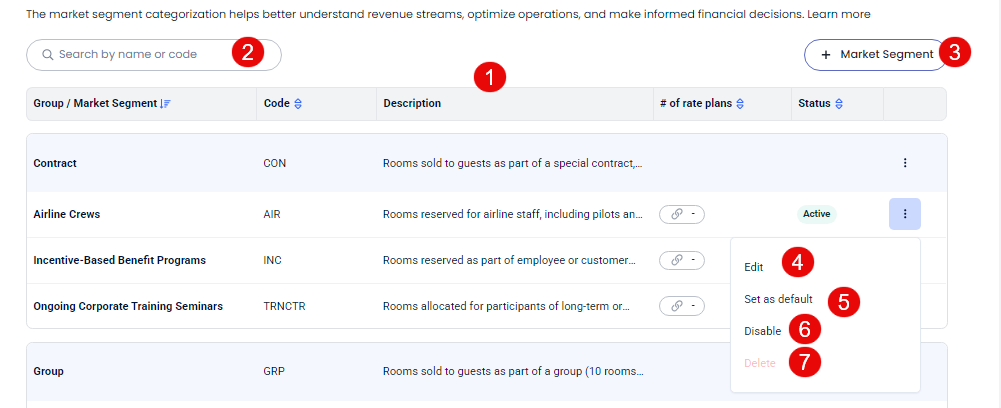The width and height of the screenshot is (1001, 408).
Task: Select Disable from the context menu
Action: (762, 331)
